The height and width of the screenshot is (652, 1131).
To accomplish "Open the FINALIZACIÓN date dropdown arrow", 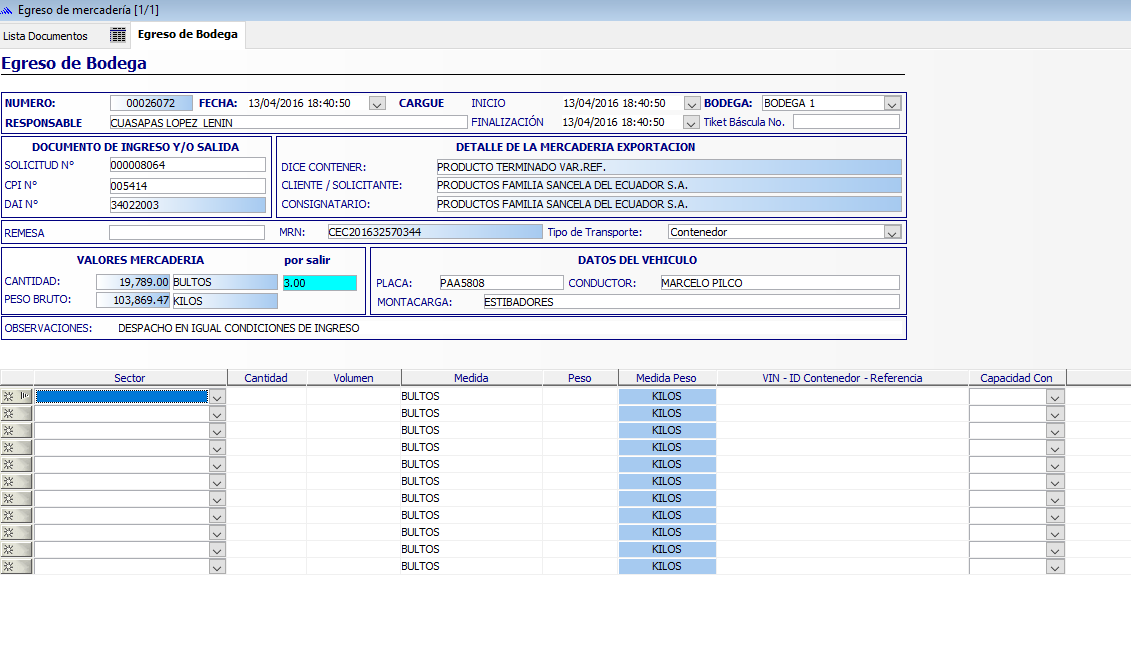I will 691,123.
